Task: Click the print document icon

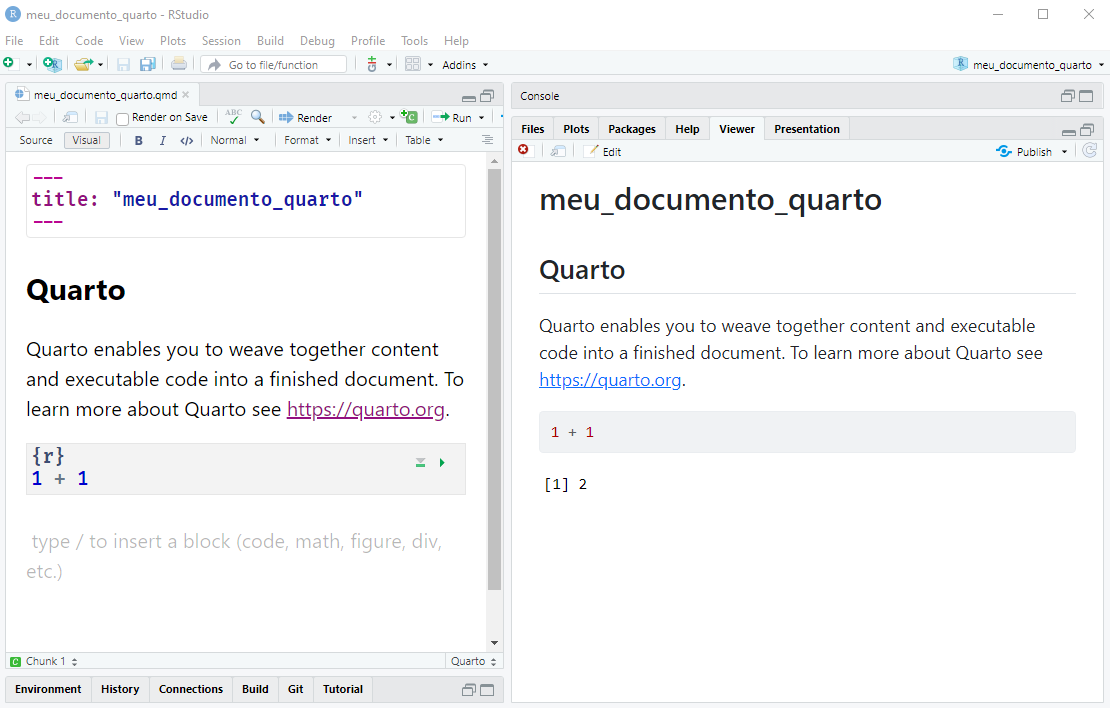Action: click(x=178, y=65)
